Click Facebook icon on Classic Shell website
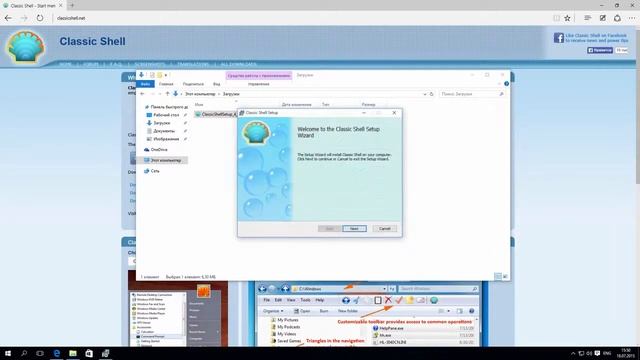Image resolution: width=640 pixels, height=360 pixels. [x=559, y=38]
